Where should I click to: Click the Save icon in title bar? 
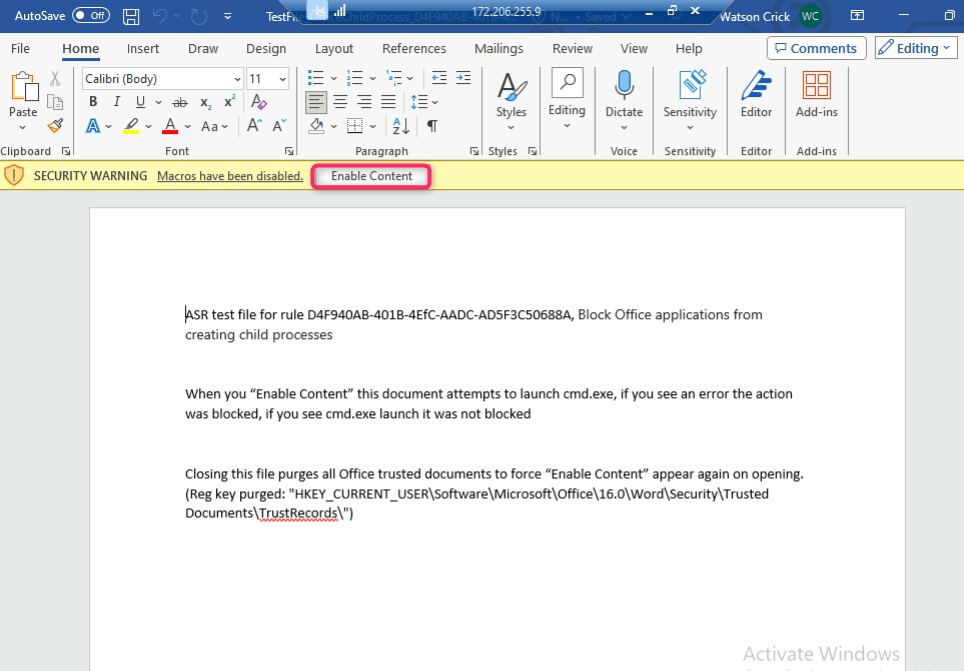(x=131, y=16)
